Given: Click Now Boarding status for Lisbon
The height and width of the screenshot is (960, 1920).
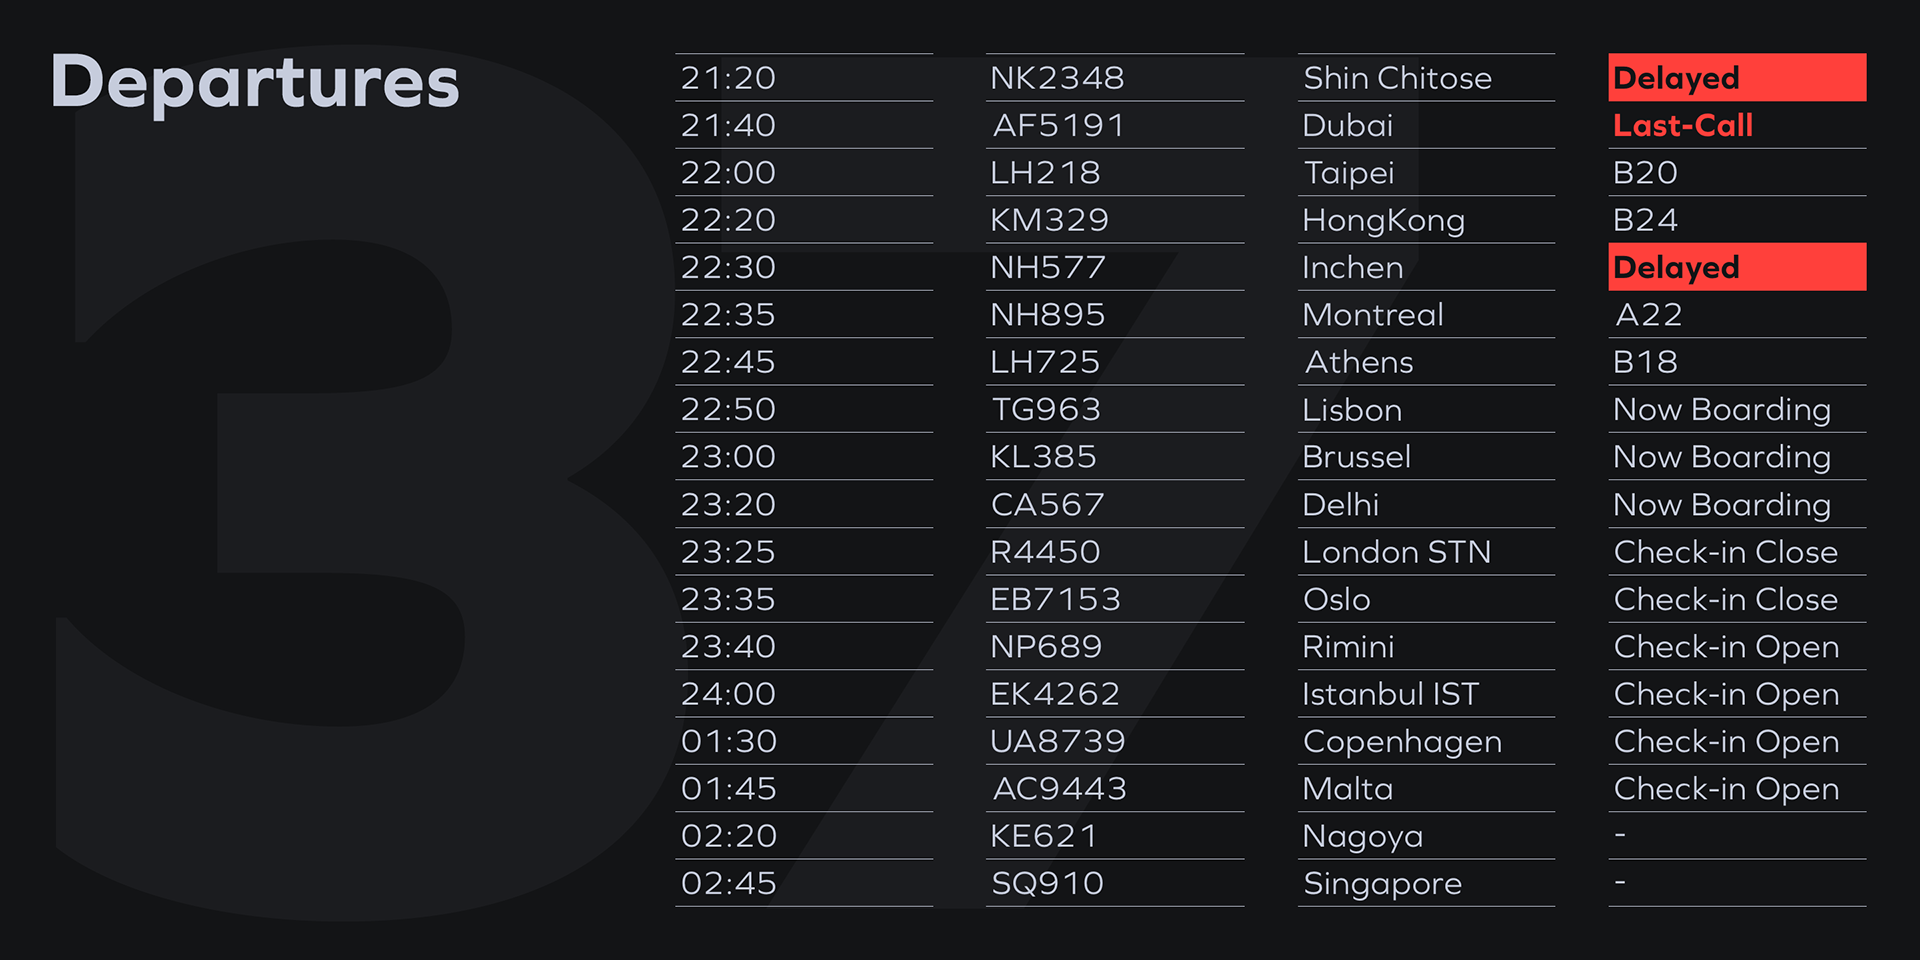Looking at the screenshot, I should click(x=1722, y=410).
